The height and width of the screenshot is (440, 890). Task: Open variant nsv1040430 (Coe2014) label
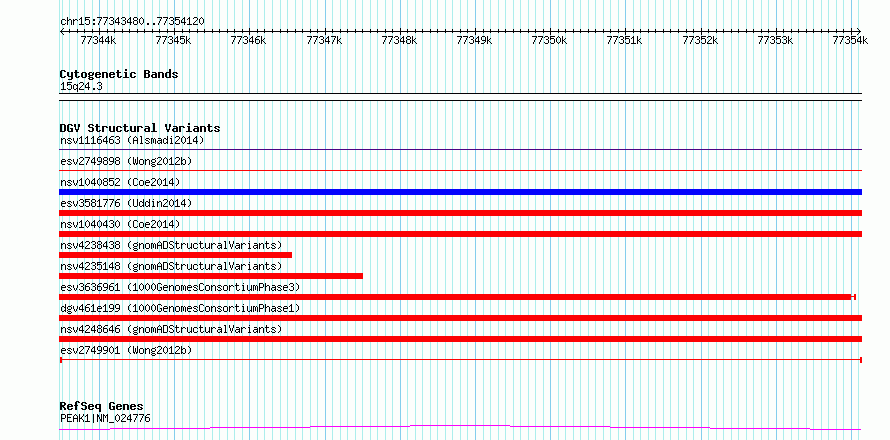120,224
